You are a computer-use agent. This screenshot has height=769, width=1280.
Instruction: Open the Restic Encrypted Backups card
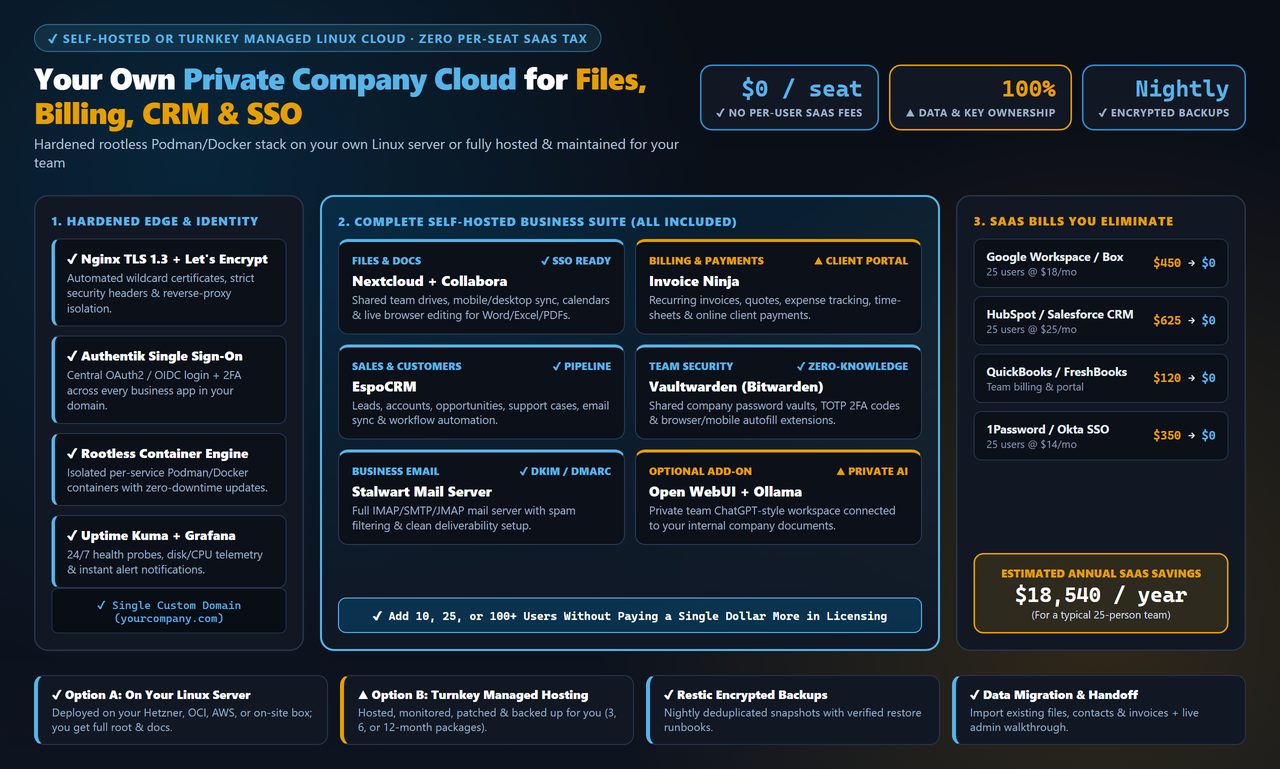coord(793,710)
